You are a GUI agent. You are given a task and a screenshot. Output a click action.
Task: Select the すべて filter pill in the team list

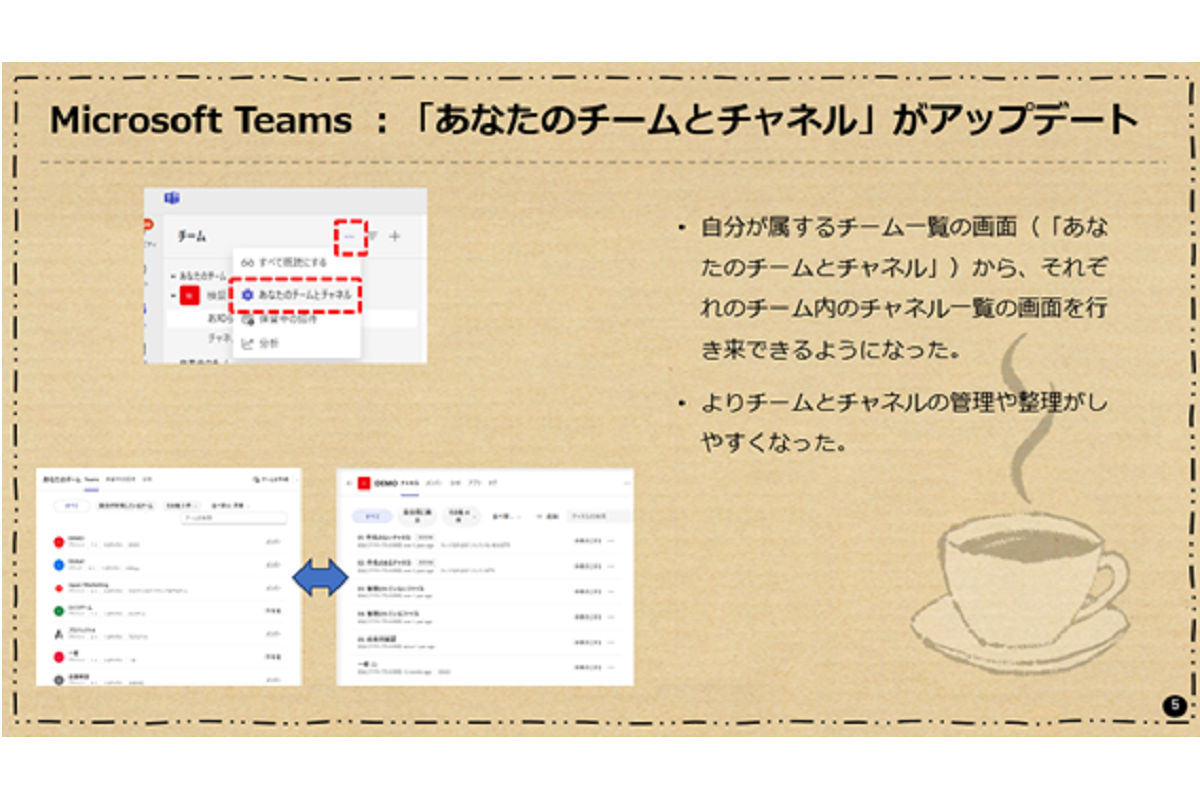click(71, 506)
